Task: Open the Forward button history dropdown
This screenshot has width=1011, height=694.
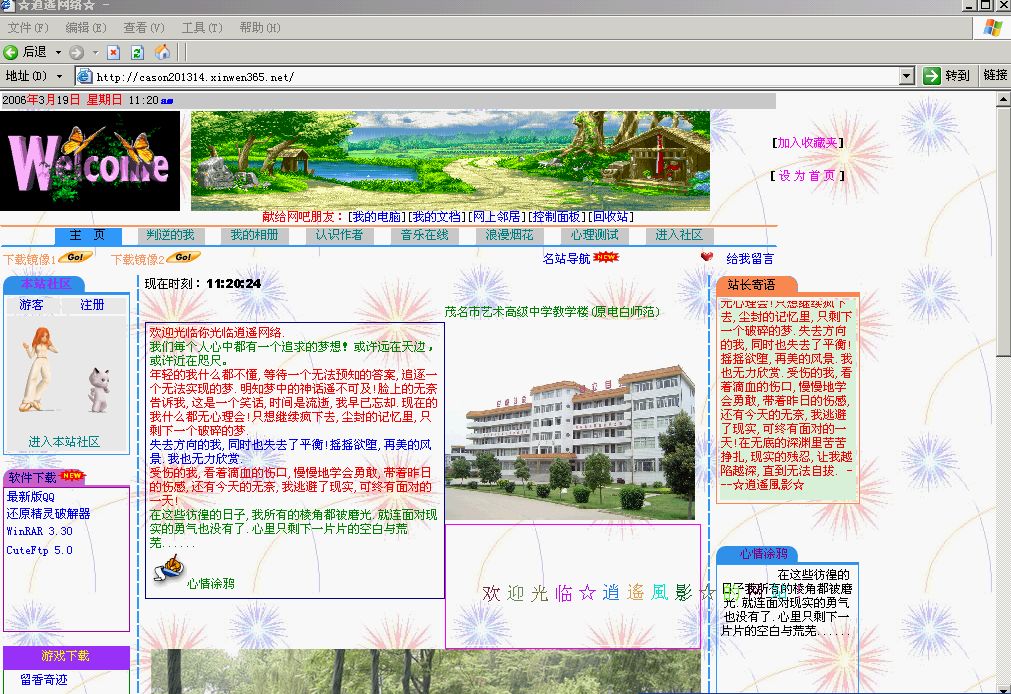Action: (96, 52)
